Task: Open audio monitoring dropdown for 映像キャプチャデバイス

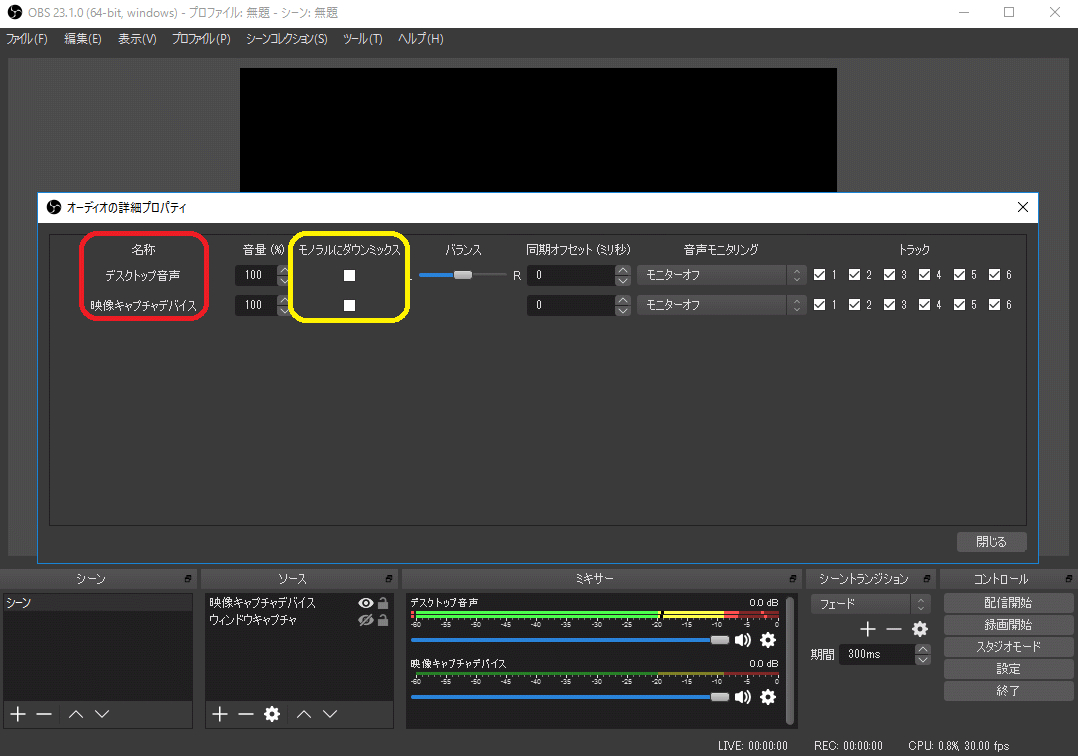Action: pyautogui.click(x=720, y=305)
